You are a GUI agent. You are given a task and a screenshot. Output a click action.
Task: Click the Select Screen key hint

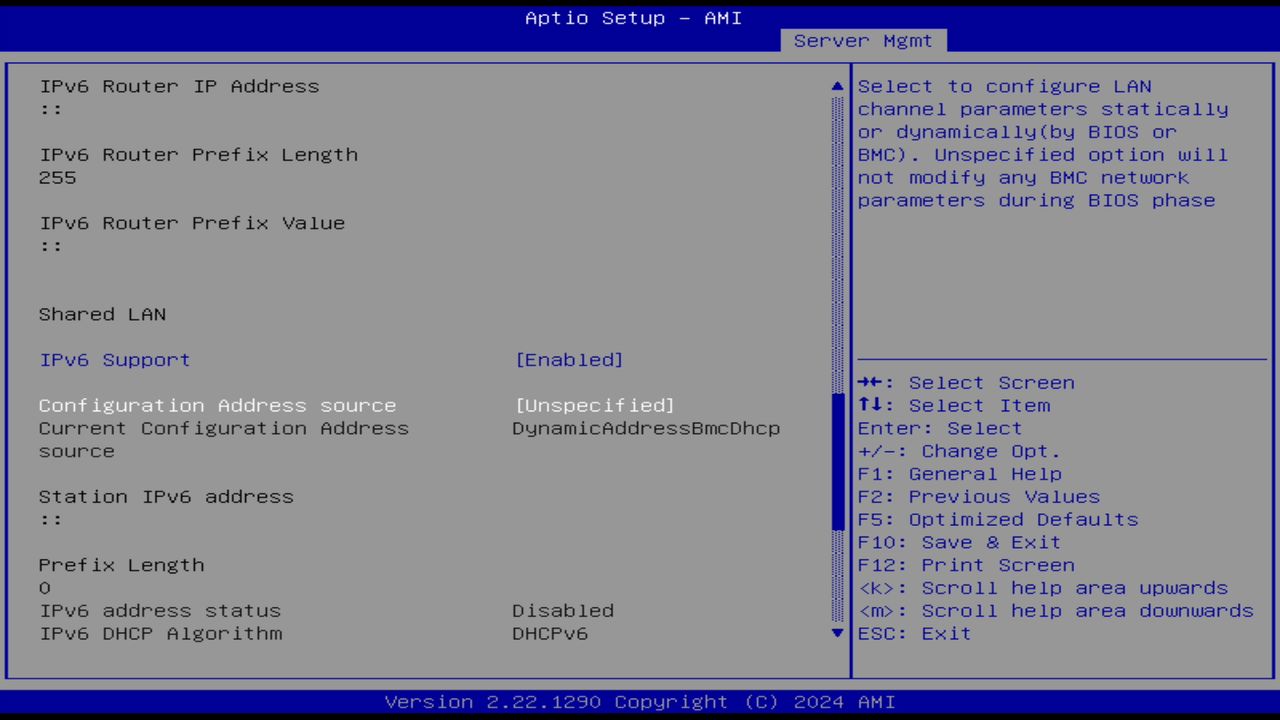966,383
